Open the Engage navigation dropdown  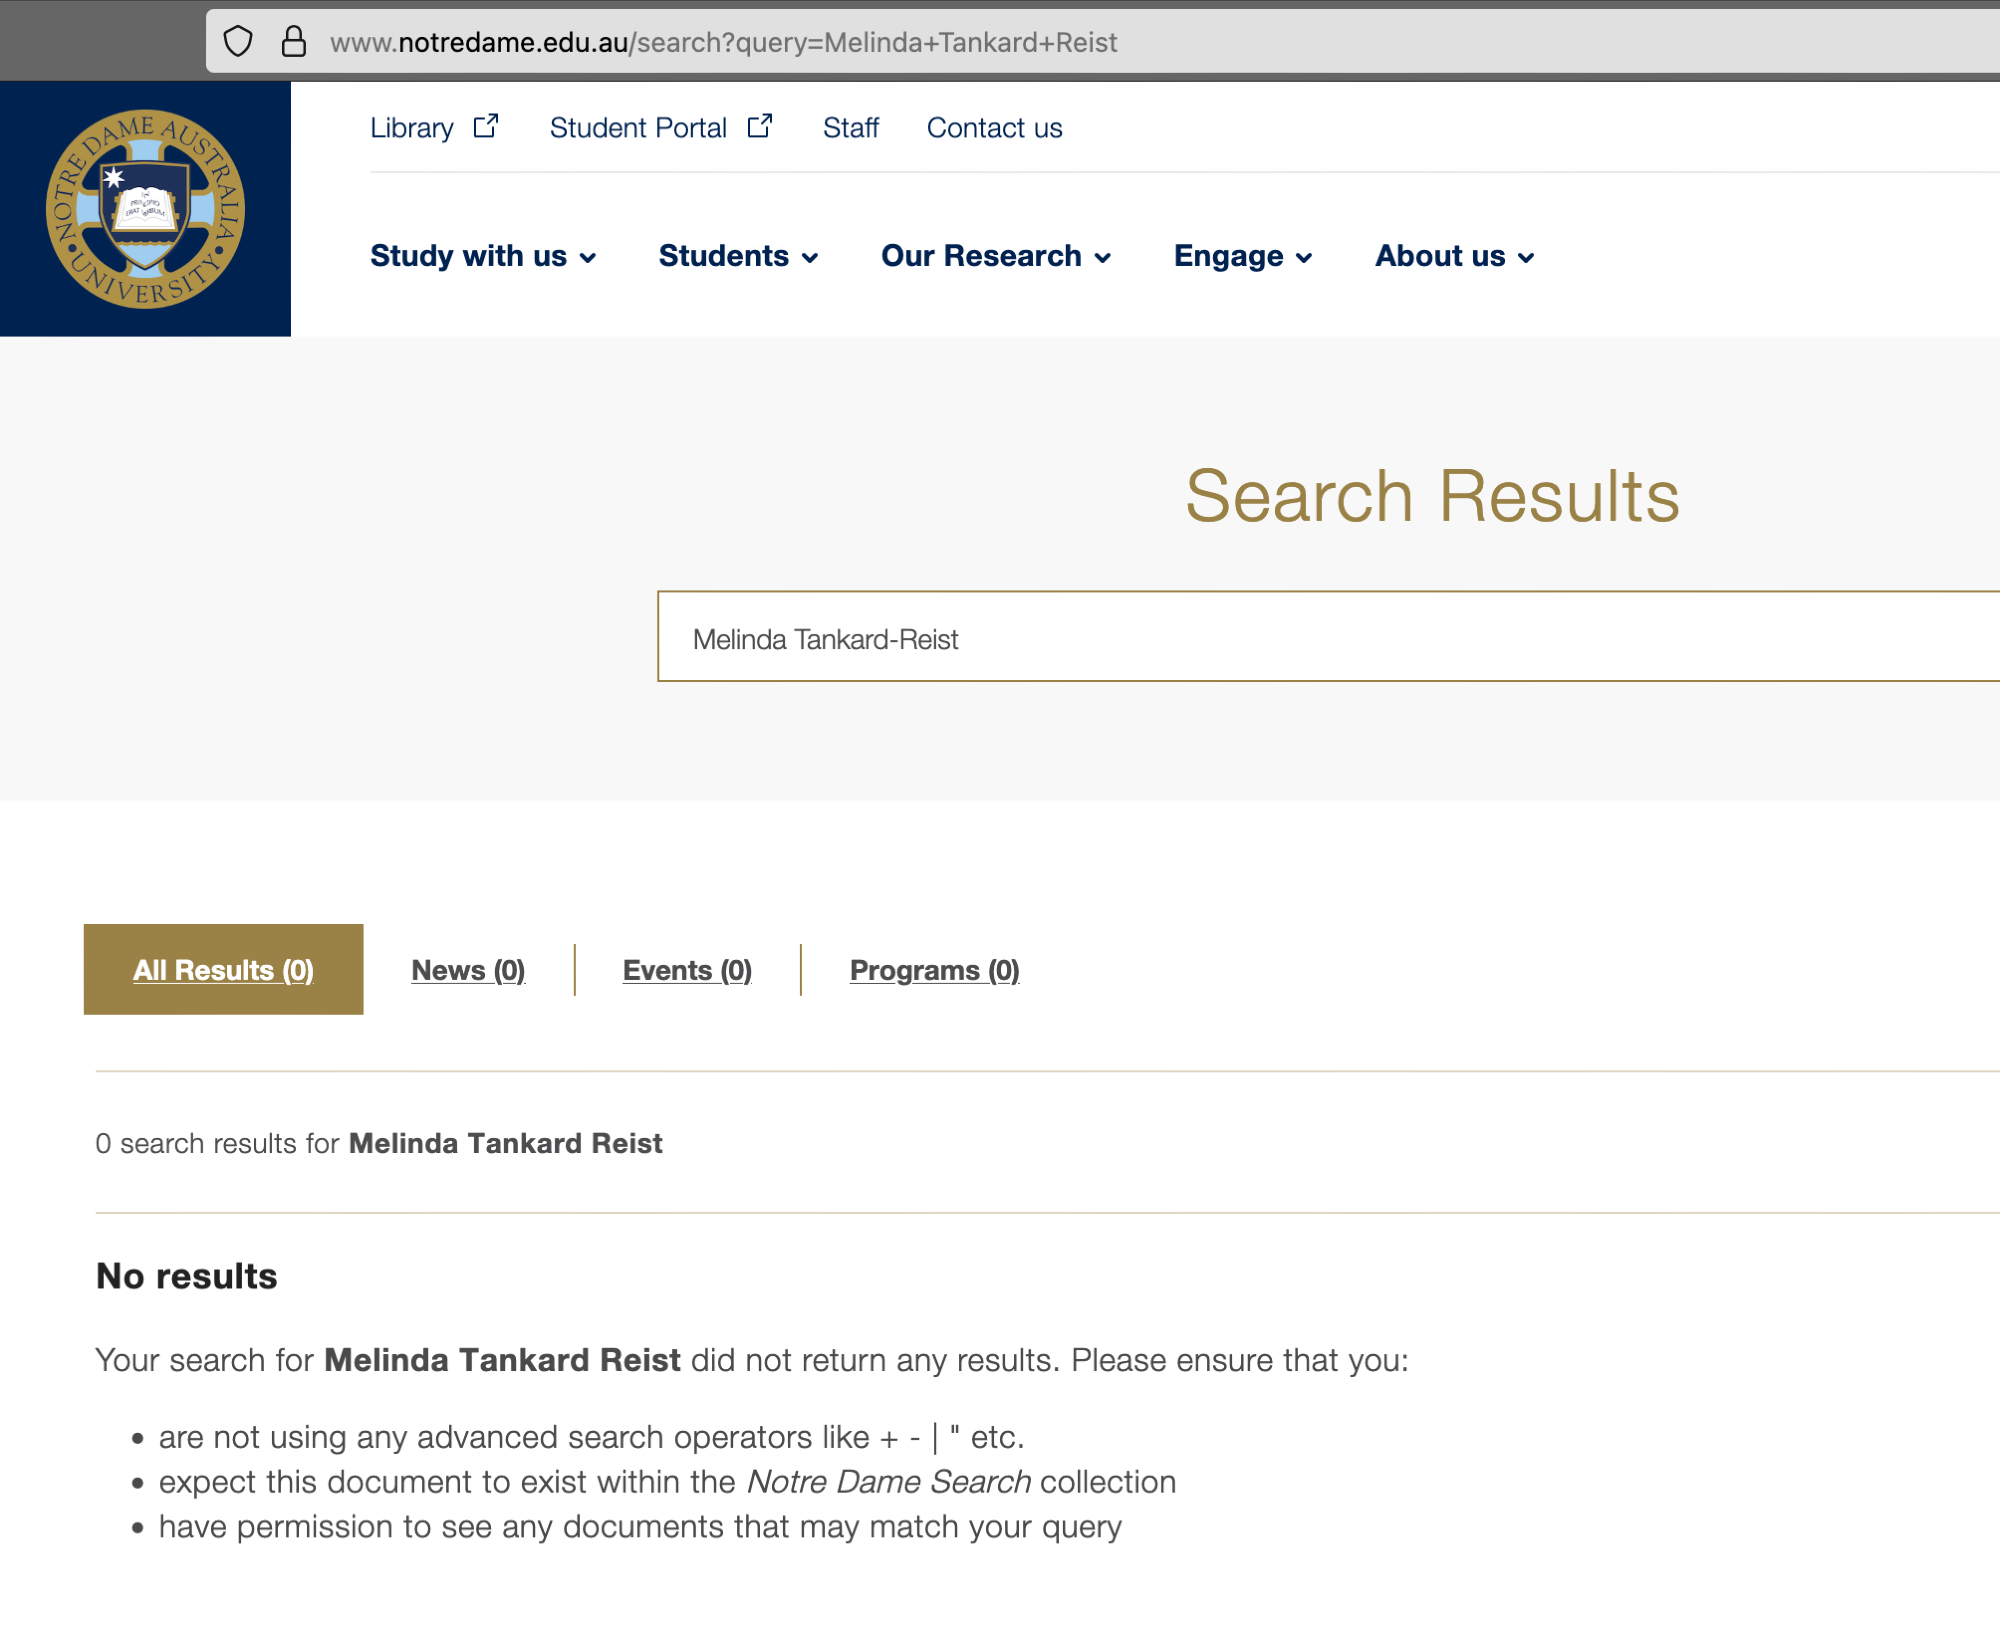(1243, 256)
